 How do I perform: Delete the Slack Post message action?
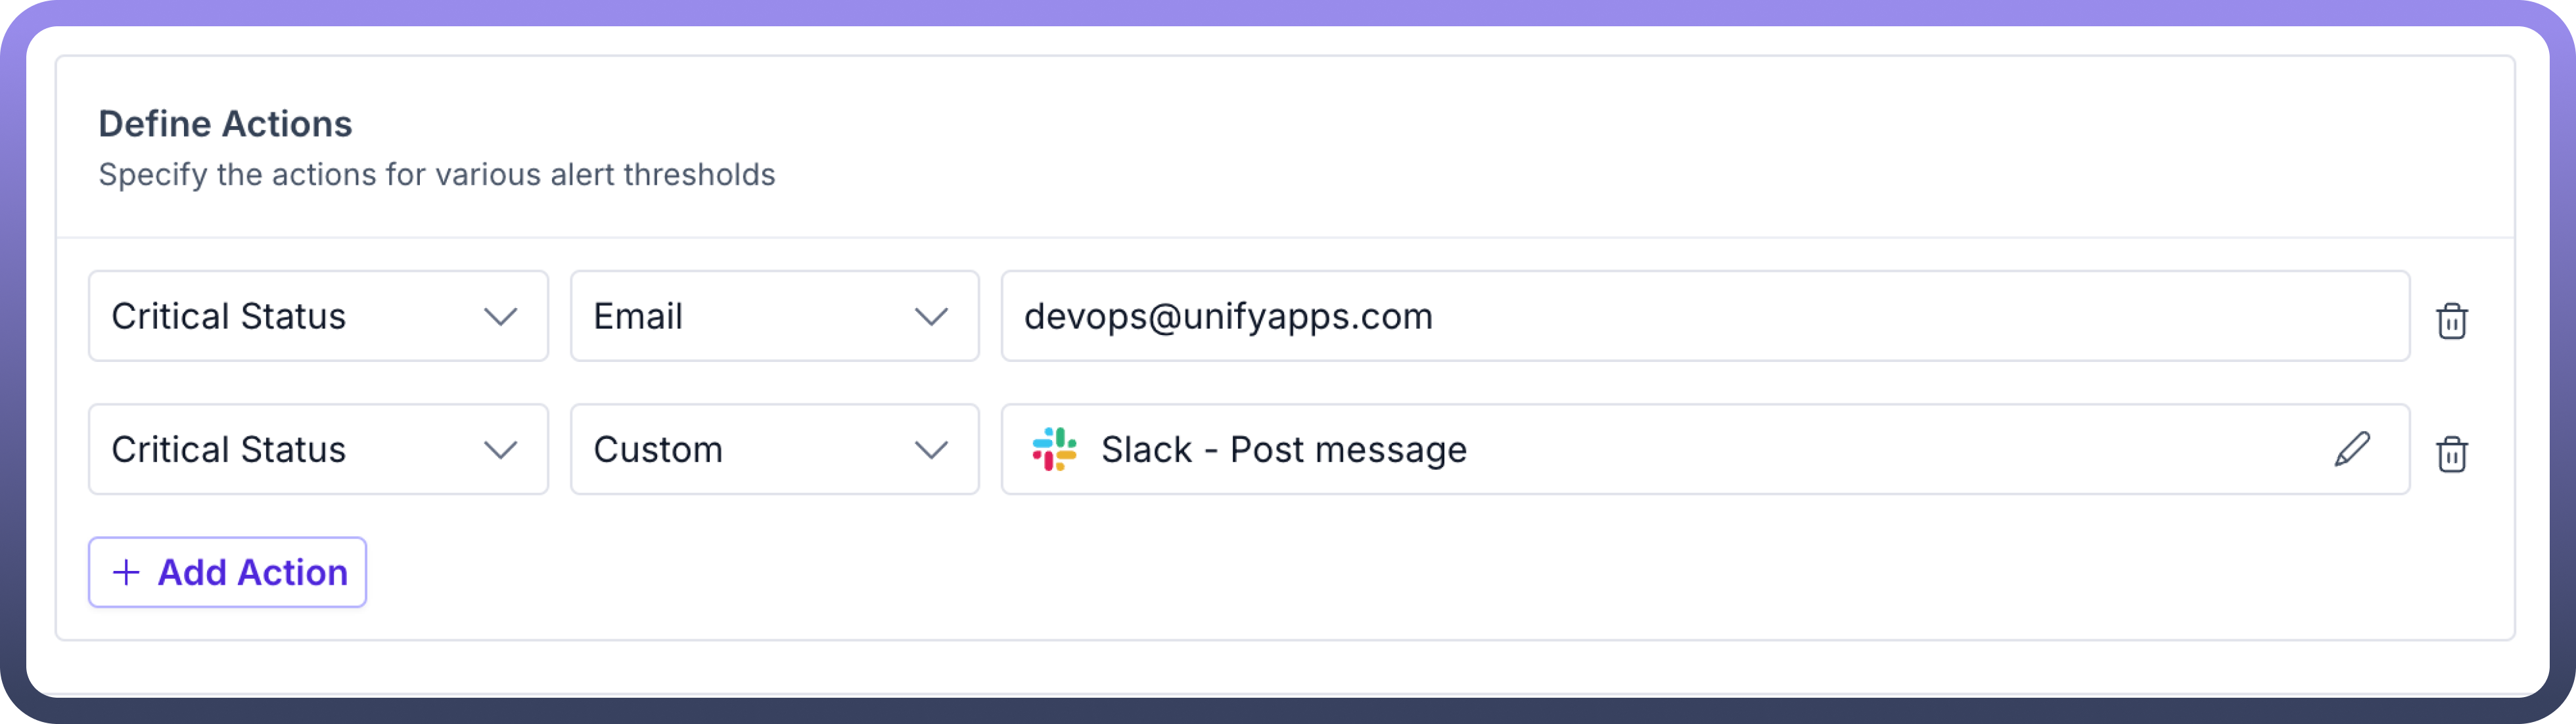click(2451, 454)
